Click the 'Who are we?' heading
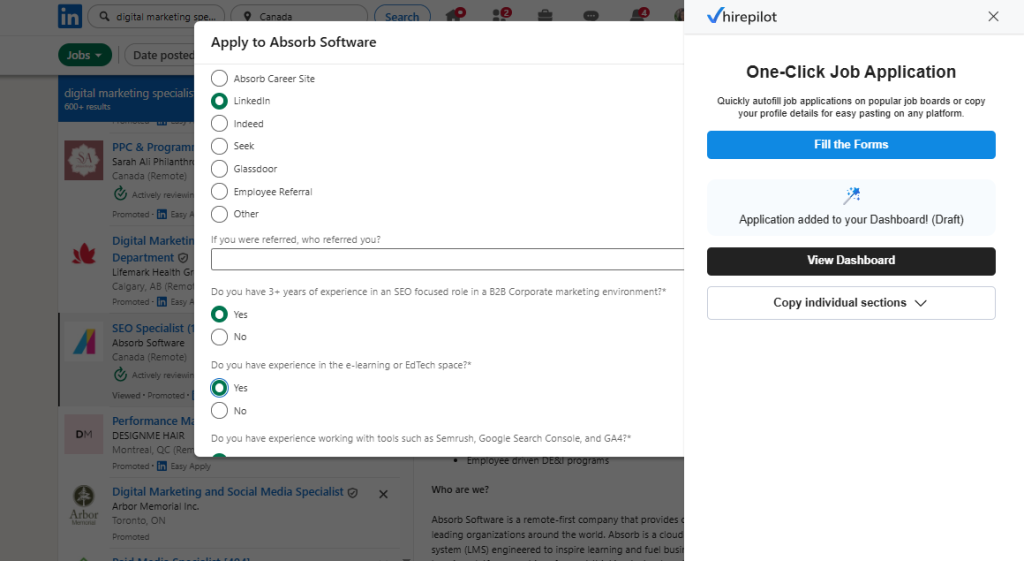The image size is (1024, 561). pyautogui.click(x=460, y=489)
